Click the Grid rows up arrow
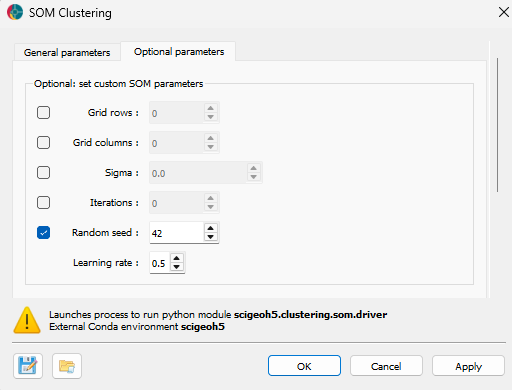The width and height of the screenshot is (512, 390). click(210, 108)
